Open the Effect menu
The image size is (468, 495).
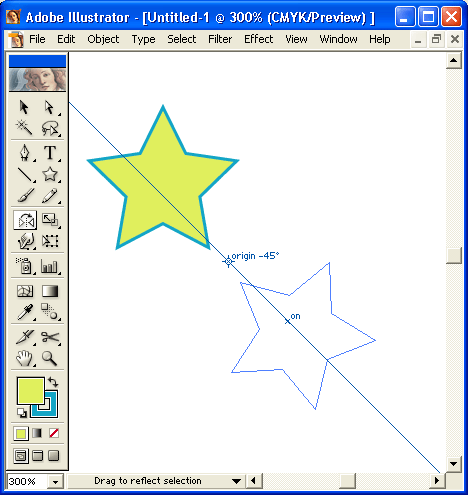(258, 39)
